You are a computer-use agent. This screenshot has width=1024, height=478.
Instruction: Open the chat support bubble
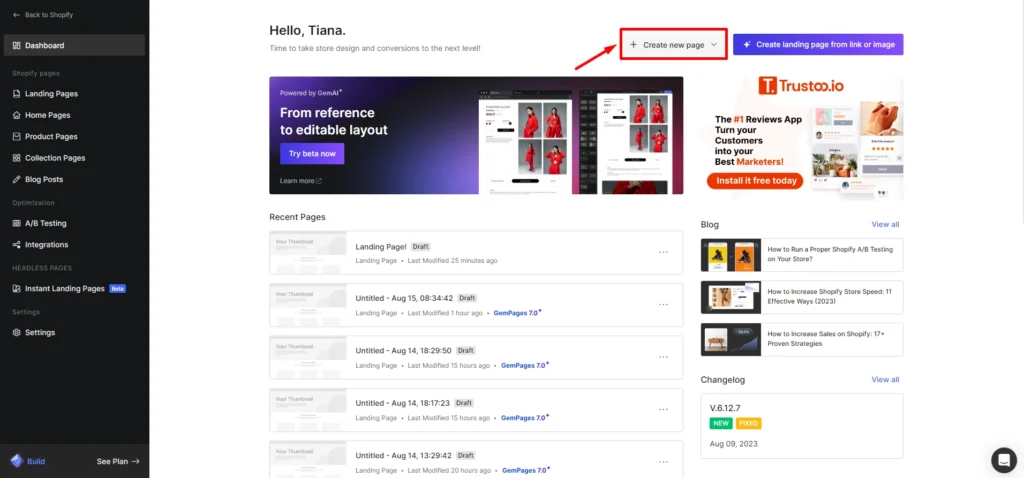coord(1004,460)
